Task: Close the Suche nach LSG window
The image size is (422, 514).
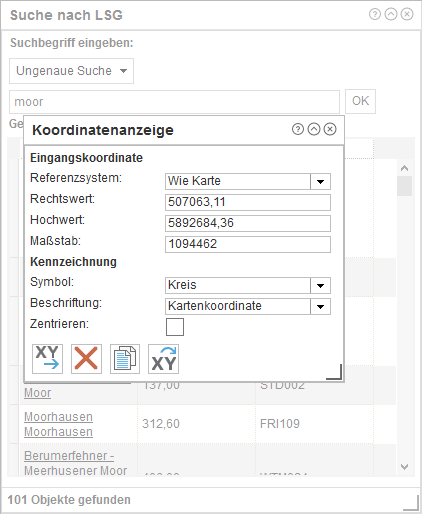Action: click(407, 14)
